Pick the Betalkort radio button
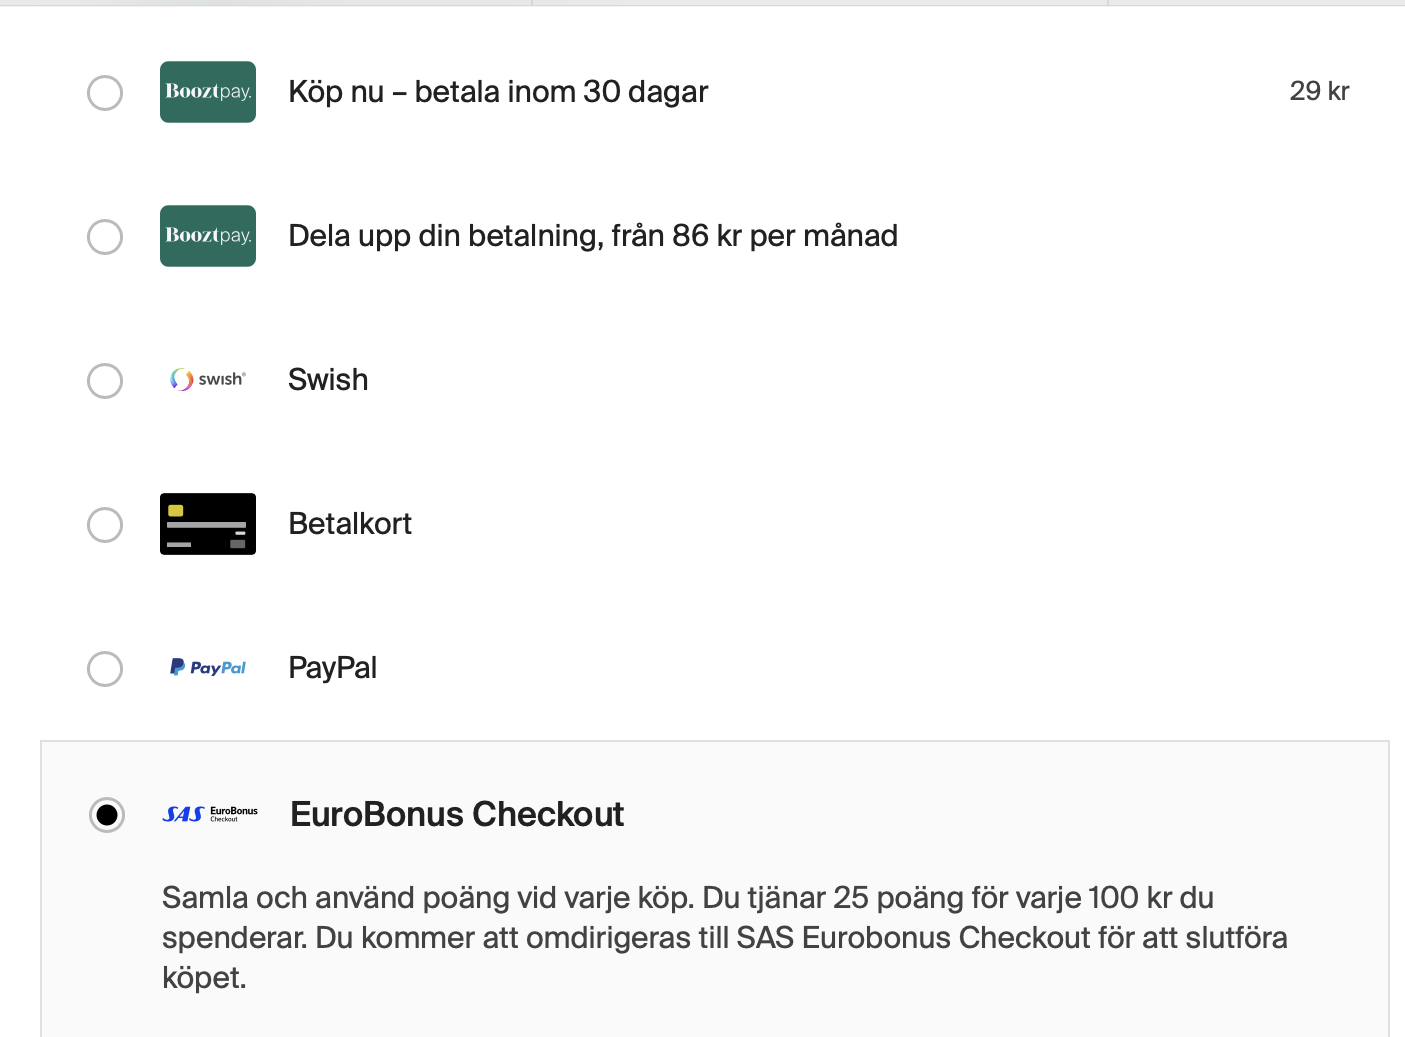Screen dimensions: 1405x1037 pos(105,525)
